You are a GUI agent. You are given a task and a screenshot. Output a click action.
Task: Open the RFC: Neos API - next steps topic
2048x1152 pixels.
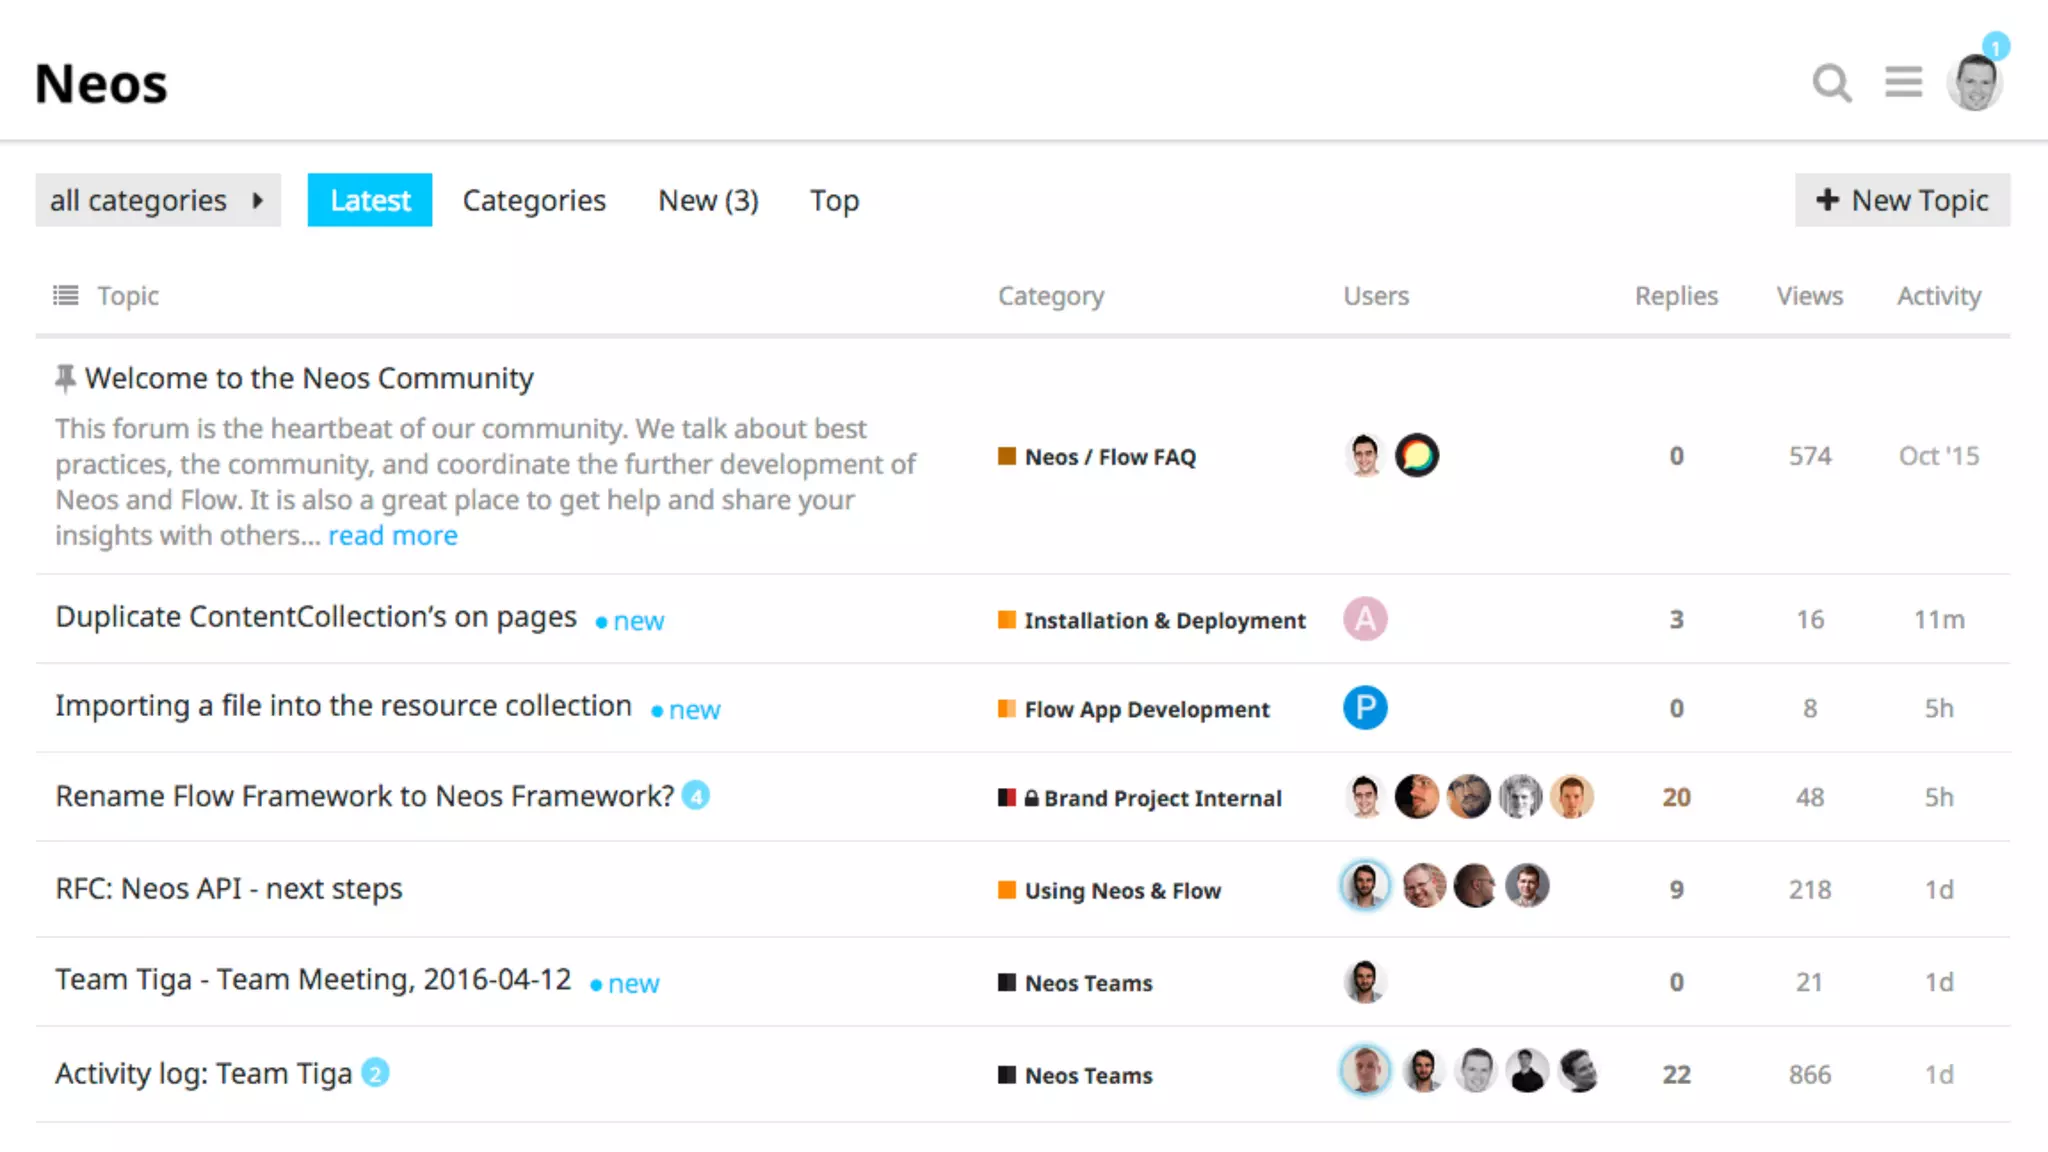click(x=229, y=889)
